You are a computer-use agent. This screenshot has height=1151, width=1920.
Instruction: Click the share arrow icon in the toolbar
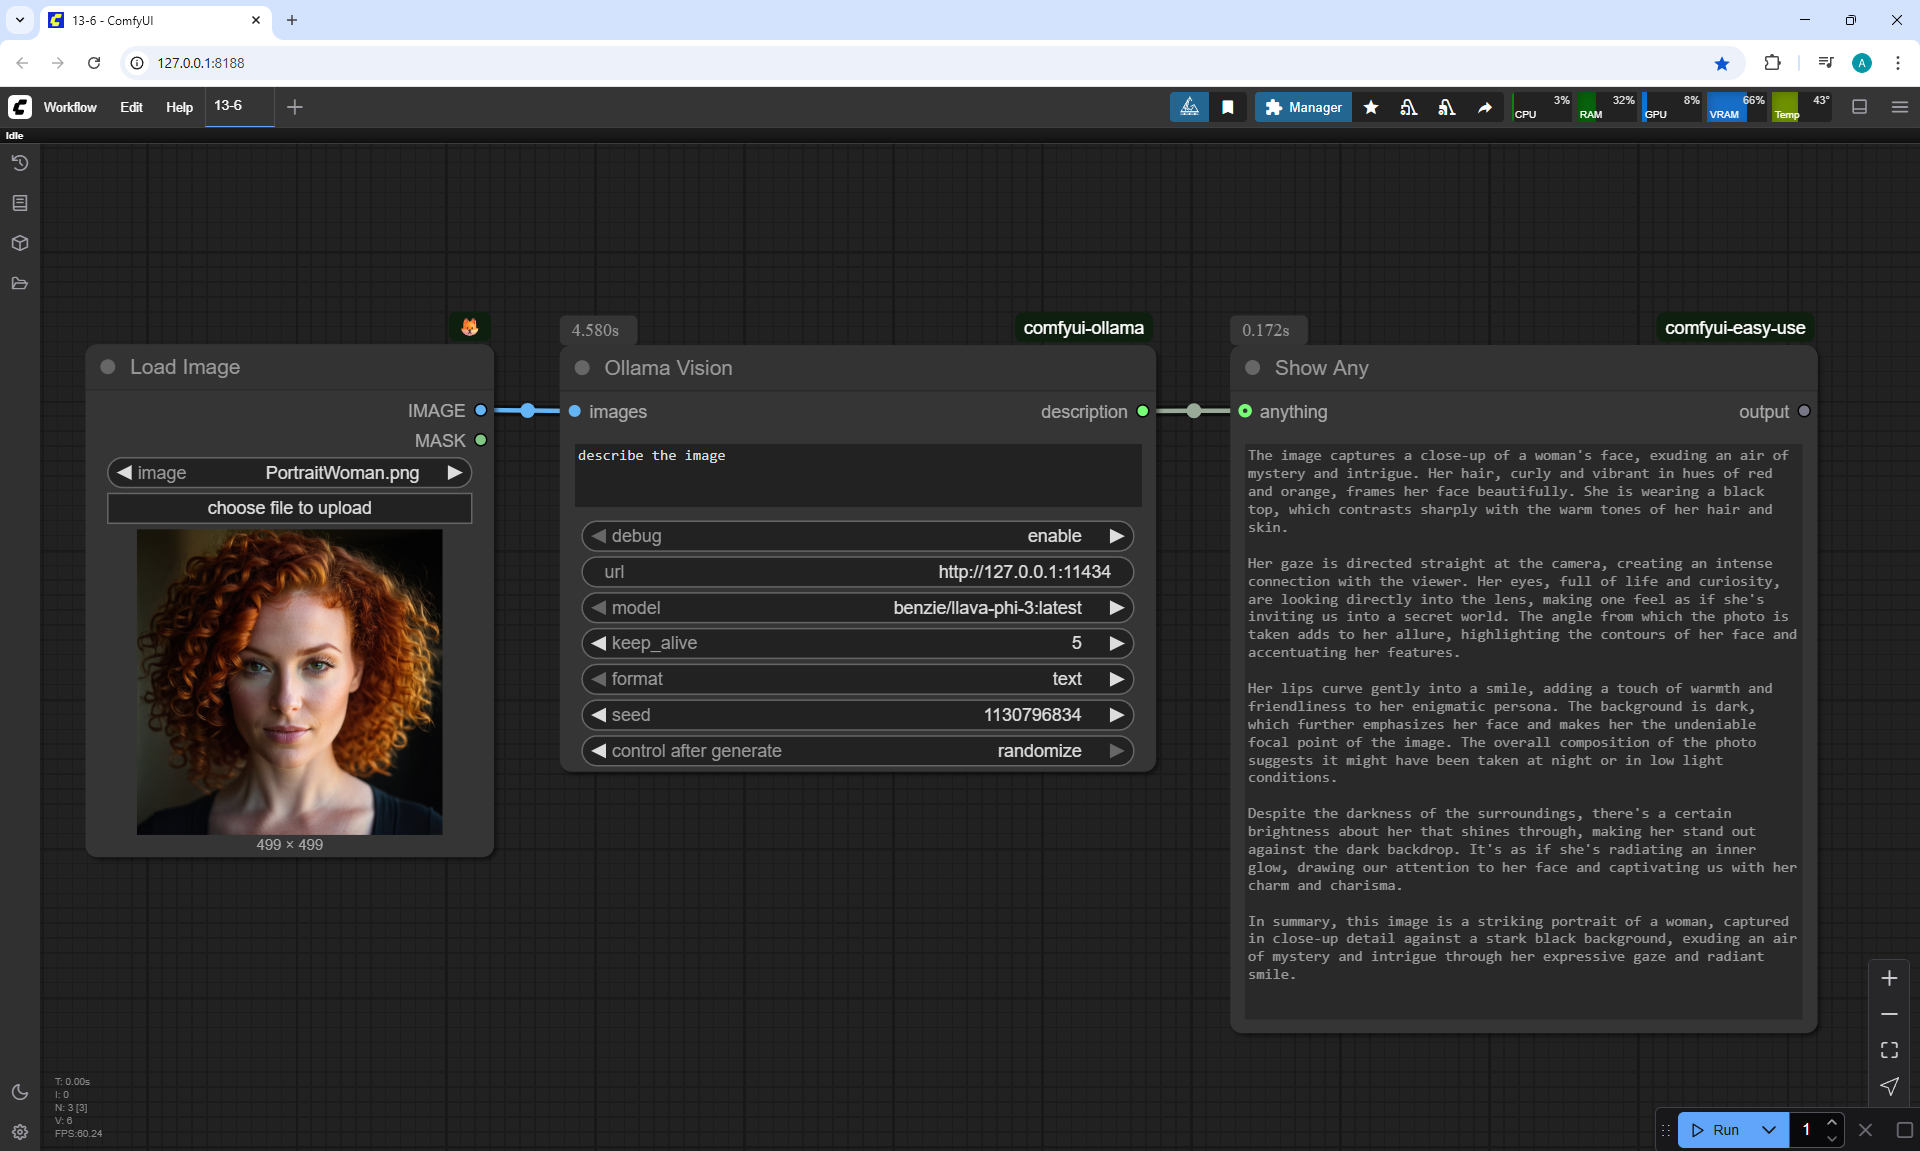1485,107
